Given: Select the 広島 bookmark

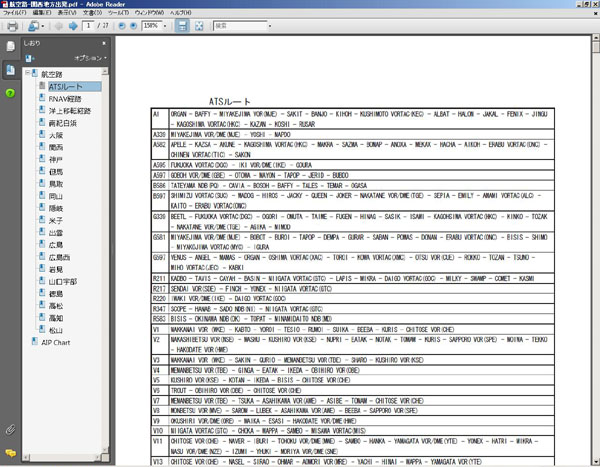Looking at the screenshot, I should click(56, 245).
